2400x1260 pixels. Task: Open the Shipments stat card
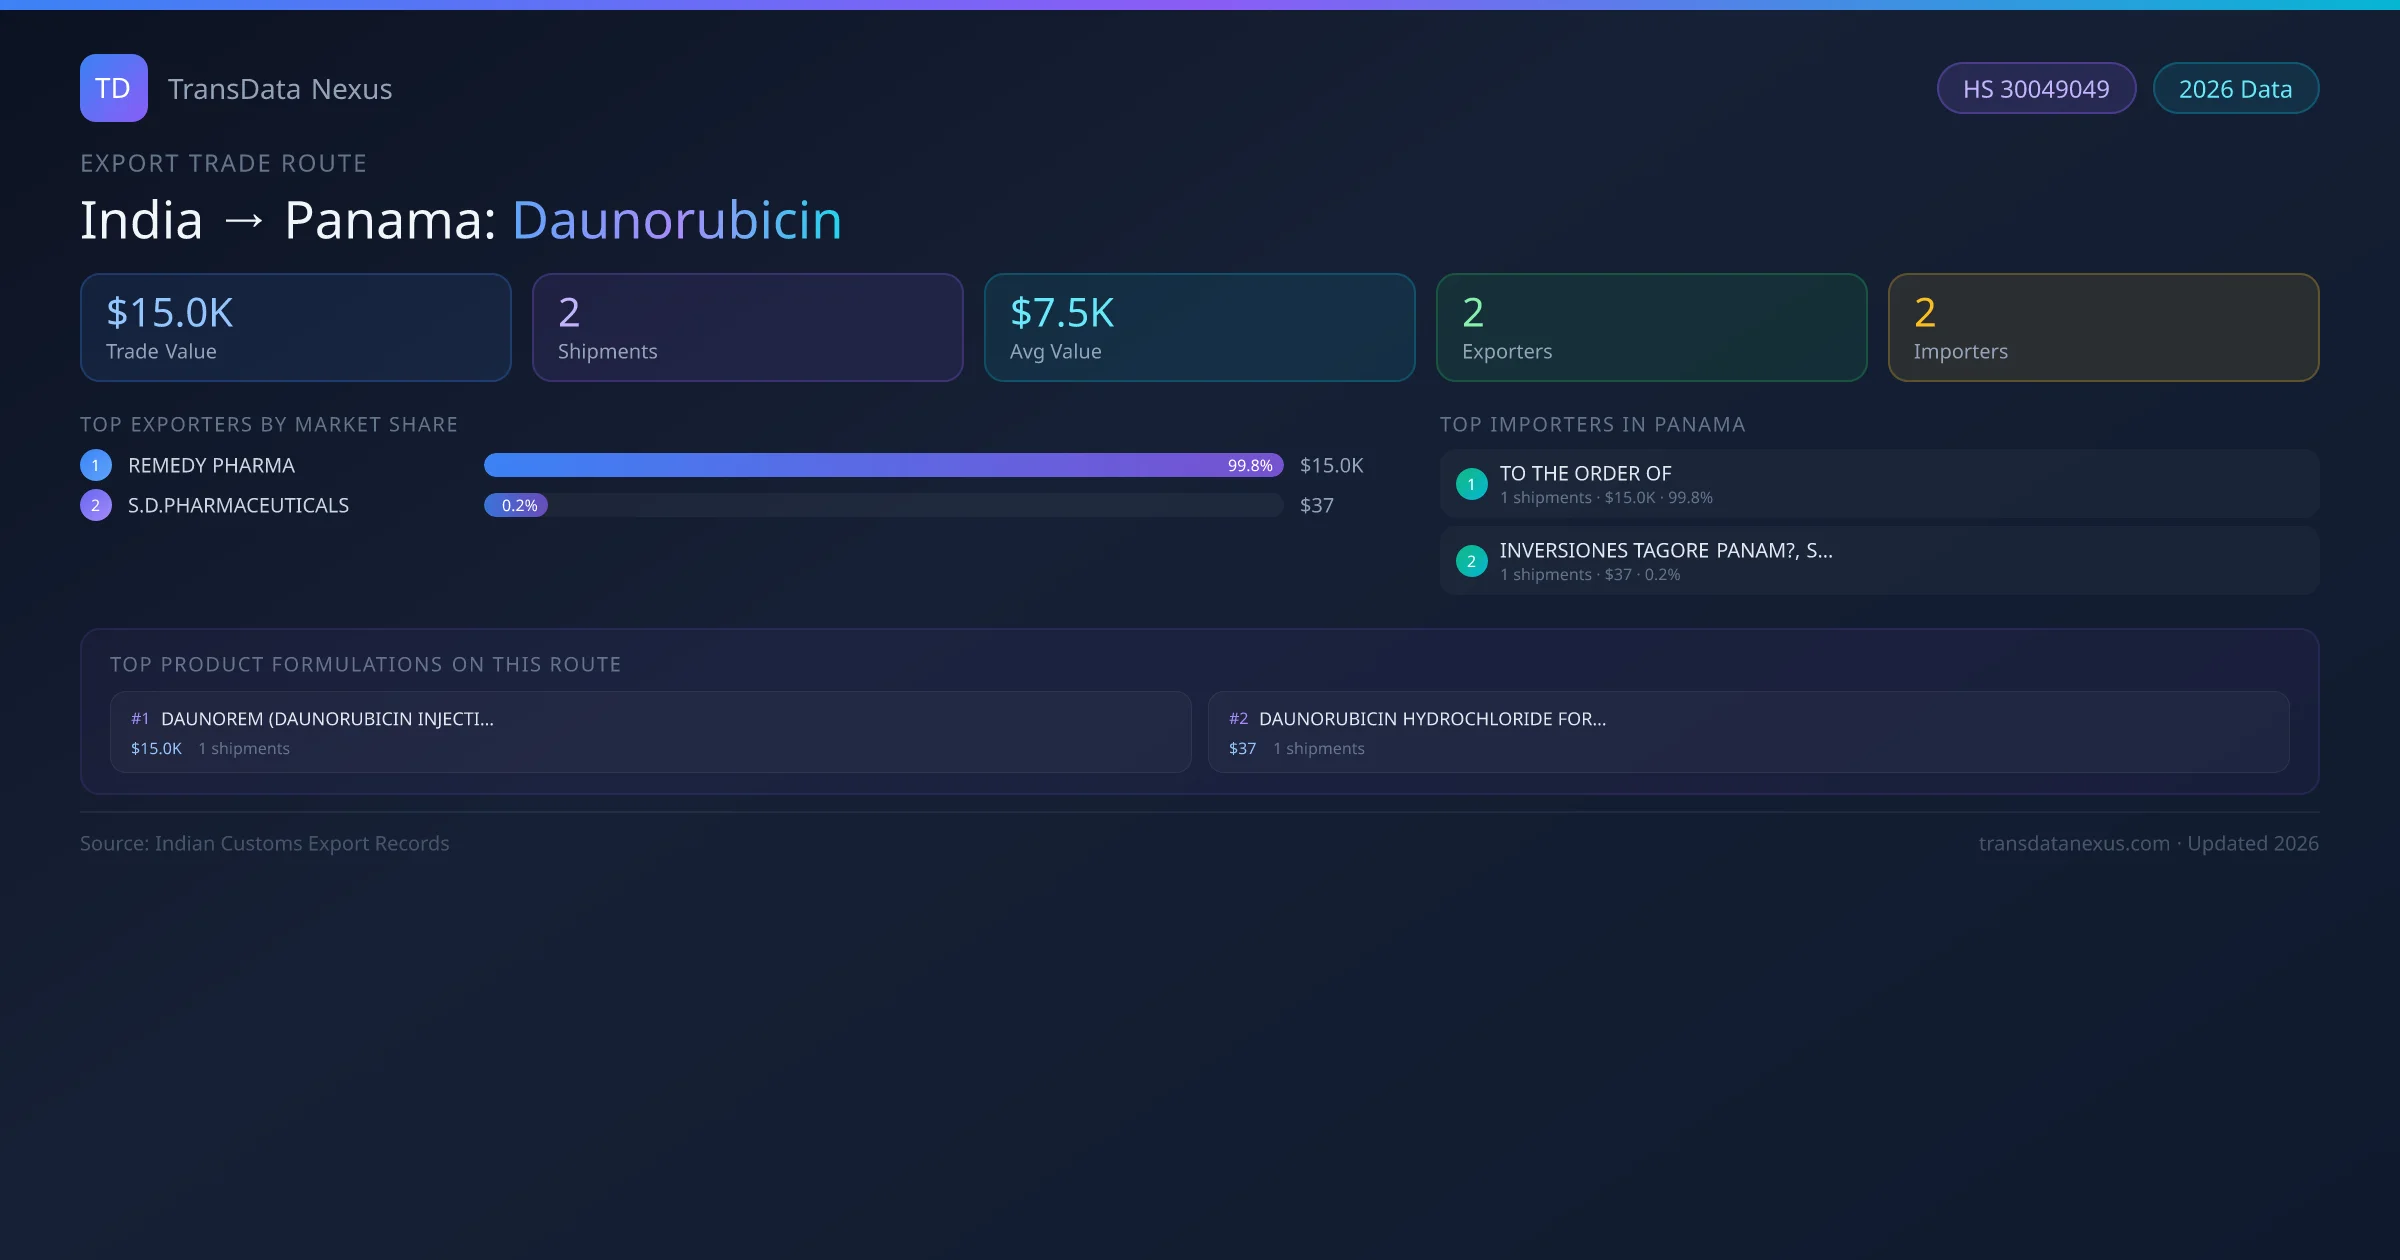coord(747,328)
